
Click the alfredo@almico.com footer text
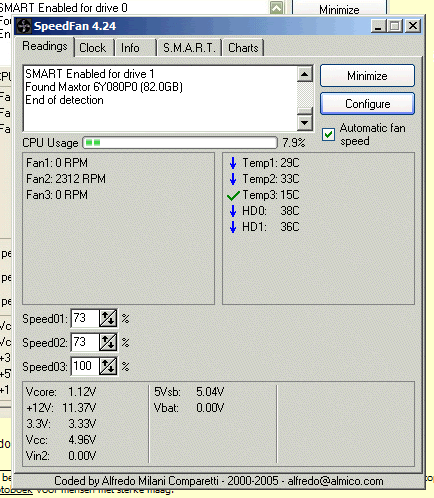[335, 481]
